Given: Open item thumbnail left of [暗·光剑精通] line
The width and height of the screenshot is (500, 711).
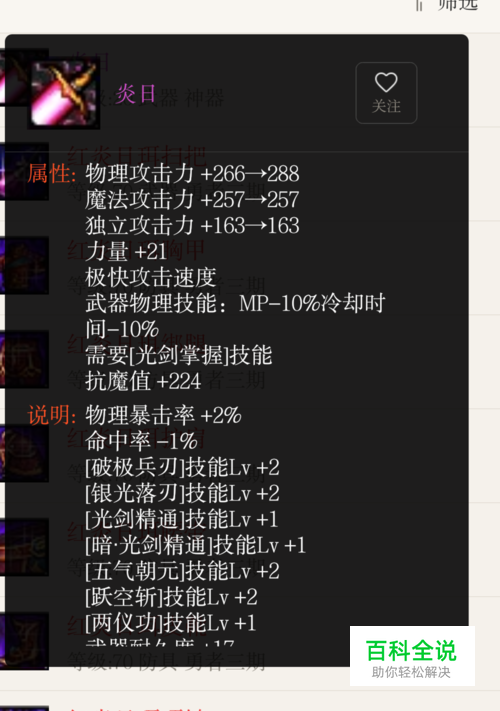Looking at the screenshot, I should click(24, 547).
